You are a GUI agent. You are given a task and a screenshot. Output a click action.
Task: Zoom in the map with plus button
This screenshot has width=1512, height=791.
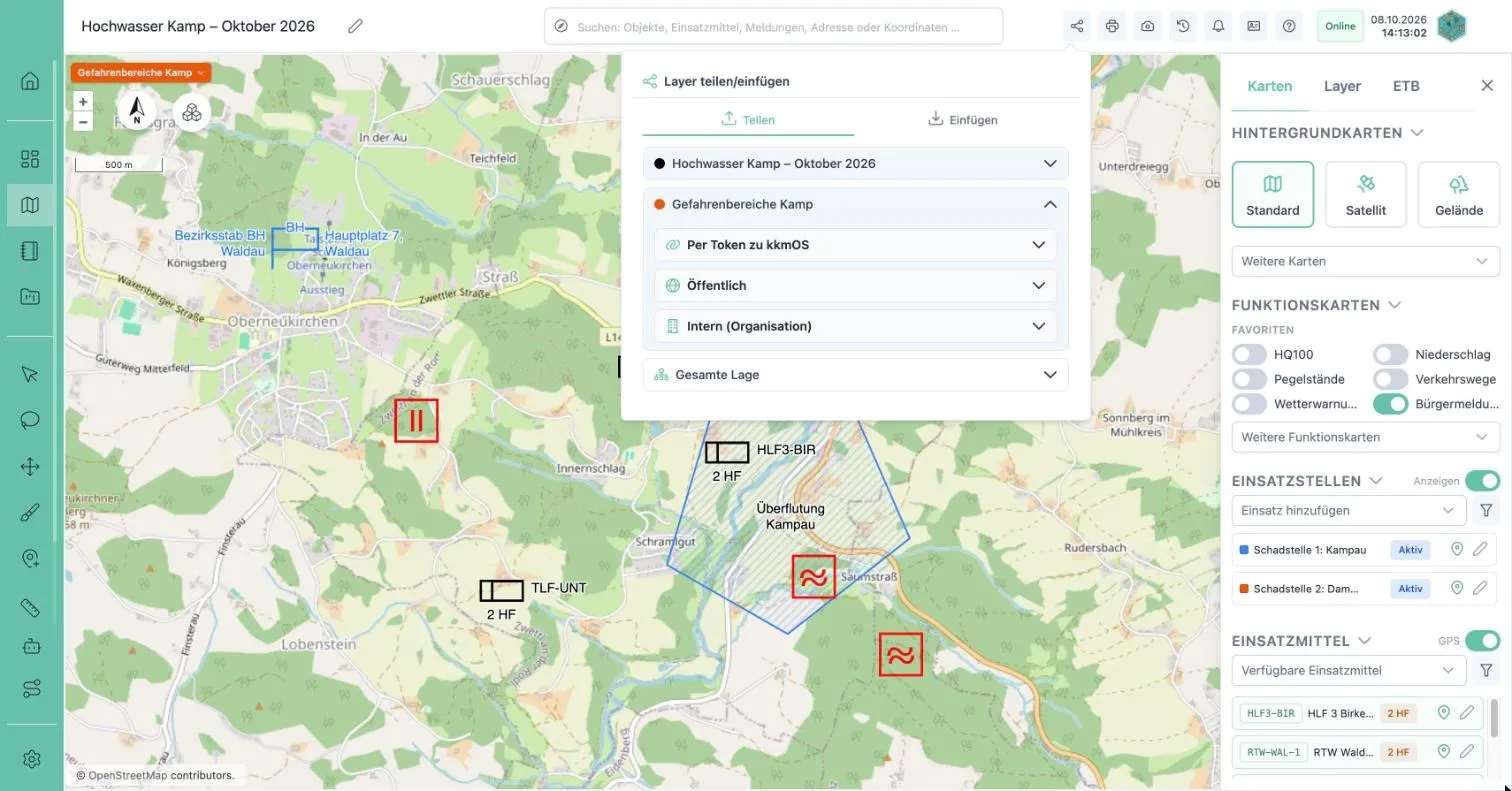(83, 101)
